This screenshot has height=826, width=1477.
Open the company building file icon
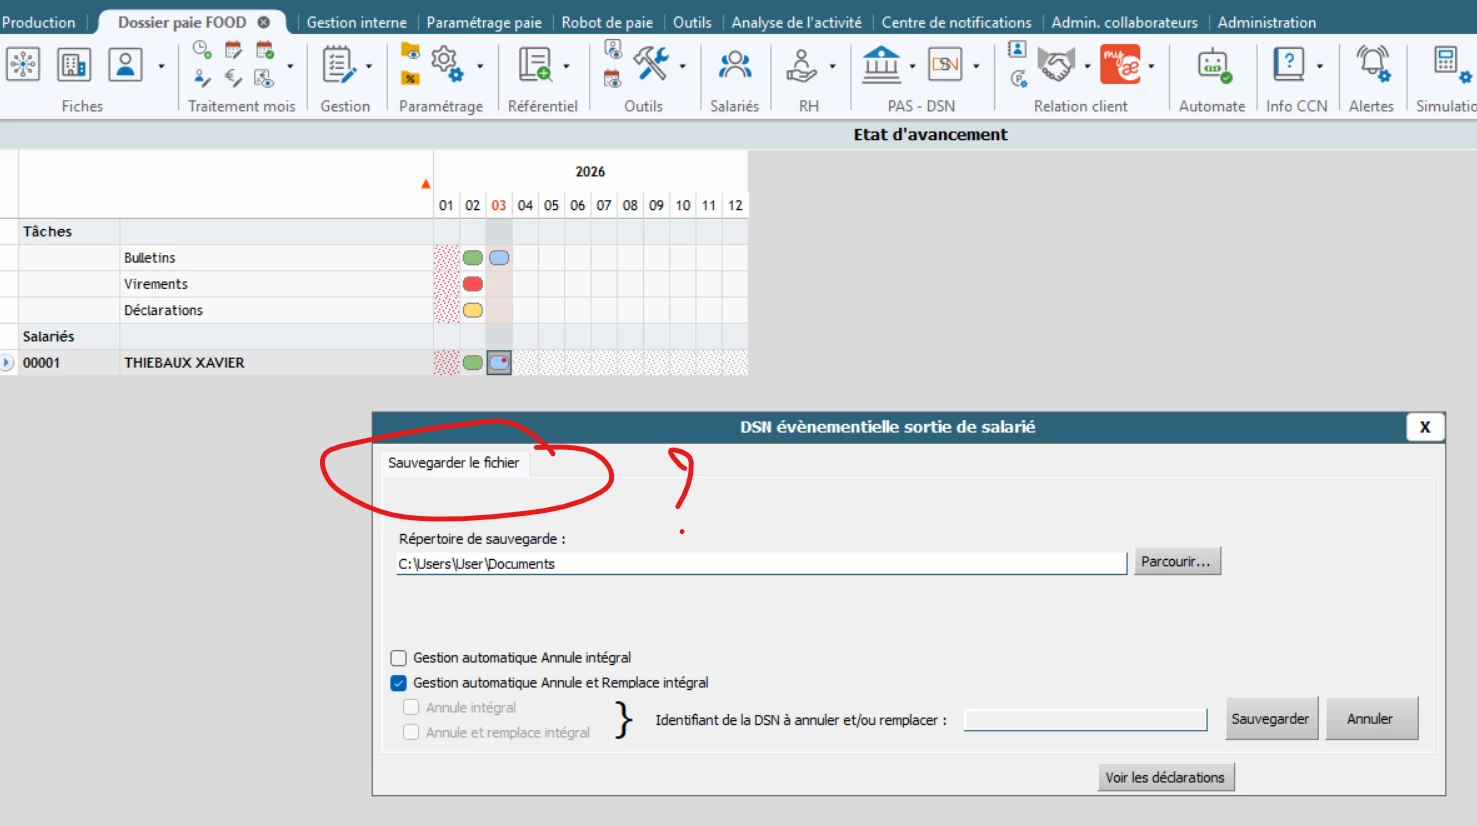click(x=74, y=65)
